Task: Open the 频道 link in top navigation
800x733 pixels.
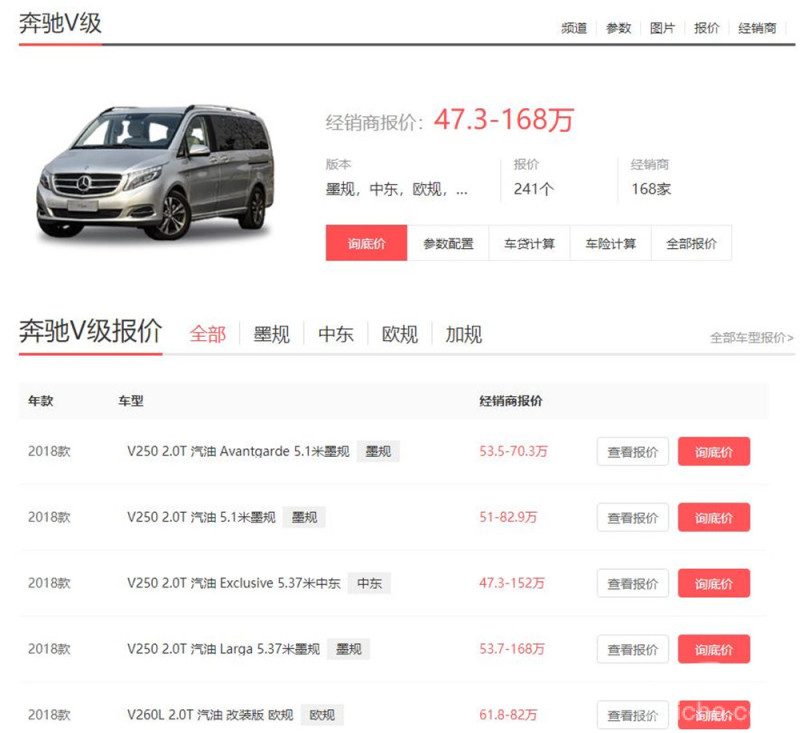Action: (573, 28)
